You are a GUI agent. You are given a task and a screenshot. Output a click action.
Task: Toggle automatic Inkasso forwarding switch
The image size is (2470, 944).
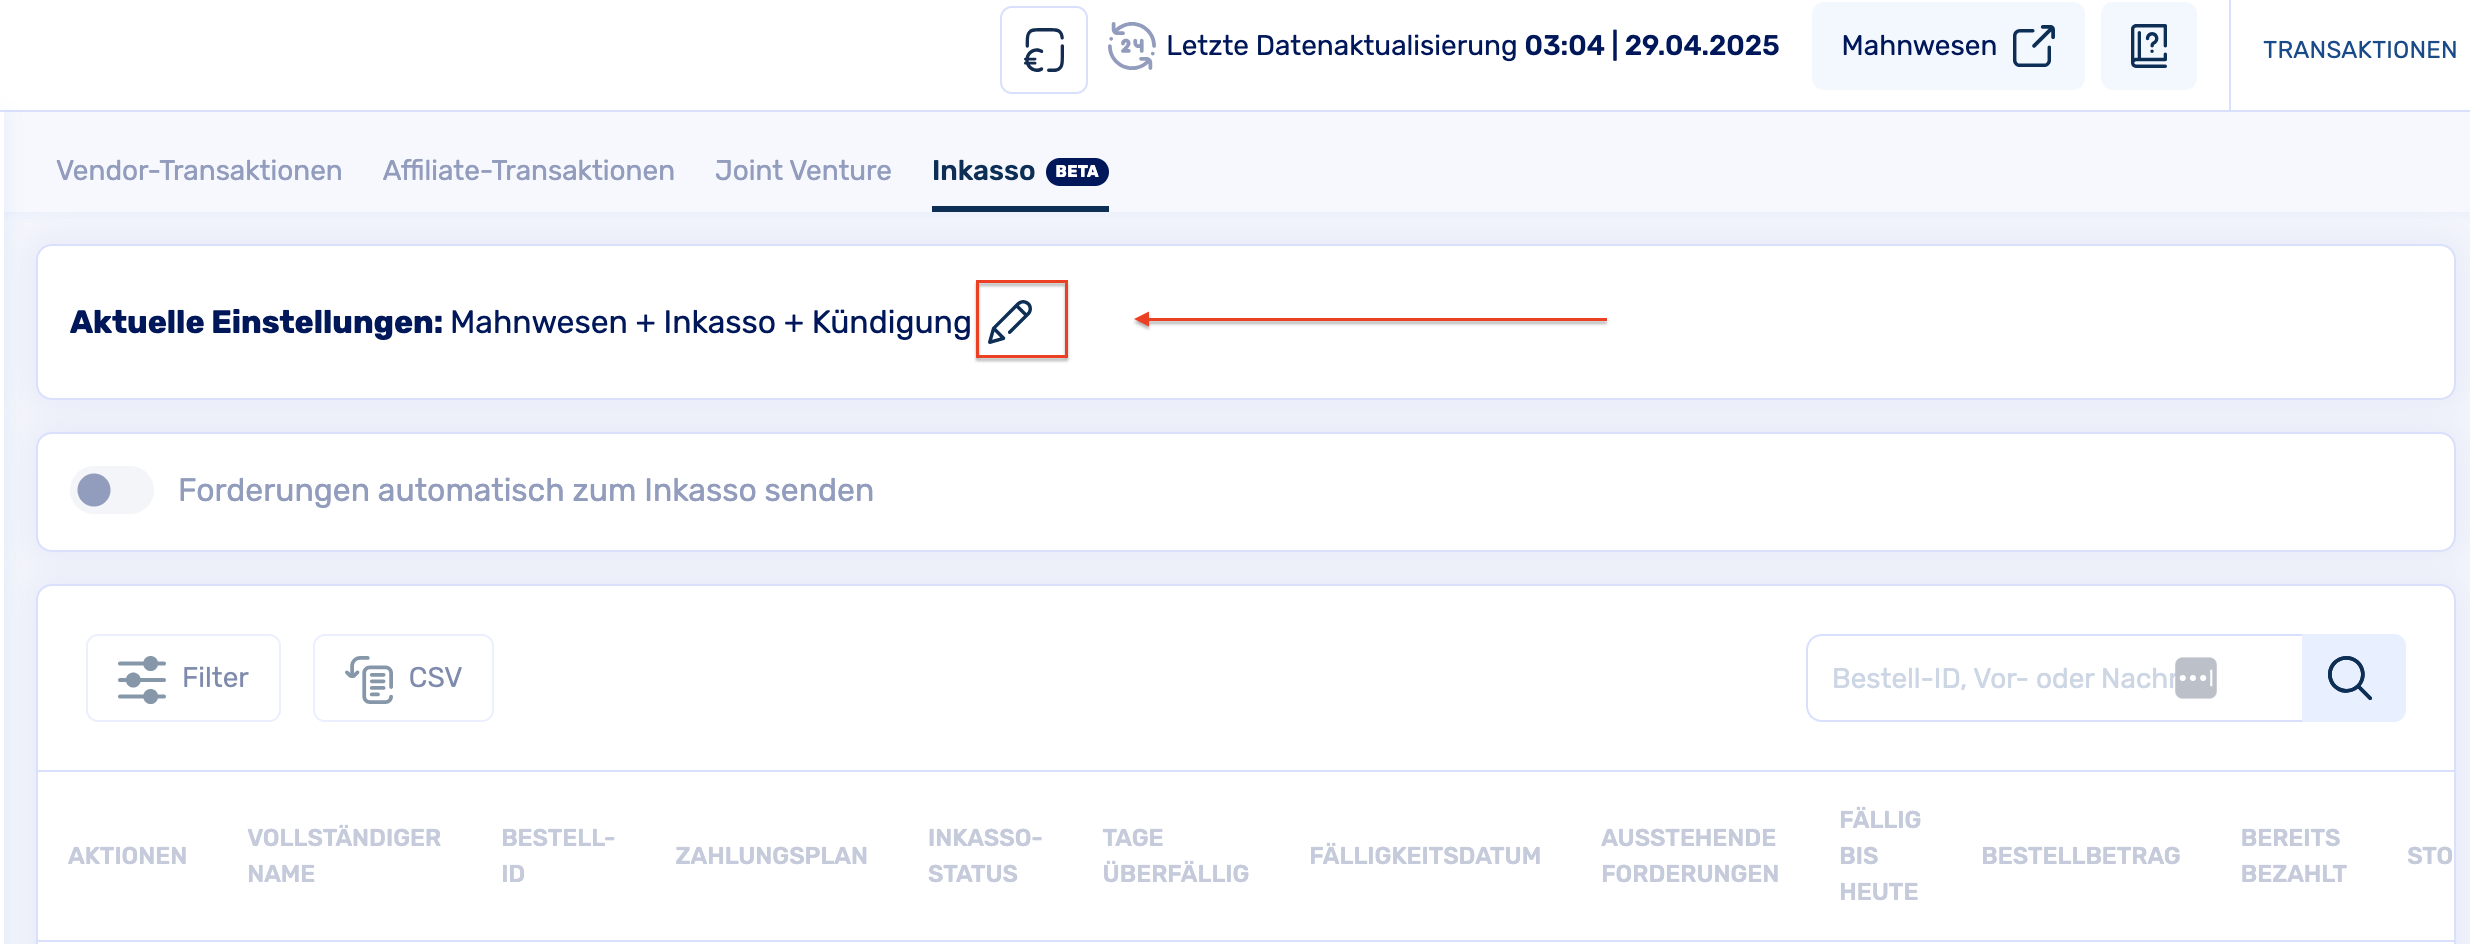[x=111, y=490]
